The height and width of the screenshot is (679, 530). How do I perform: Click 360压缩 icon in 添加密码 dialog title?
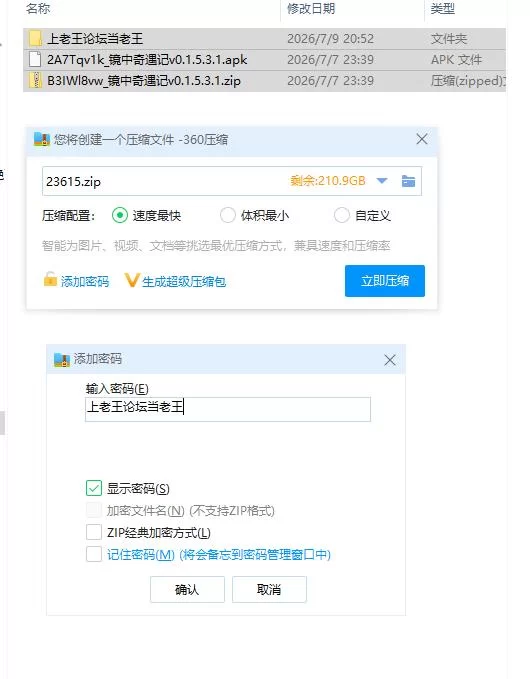click(62, 359)
